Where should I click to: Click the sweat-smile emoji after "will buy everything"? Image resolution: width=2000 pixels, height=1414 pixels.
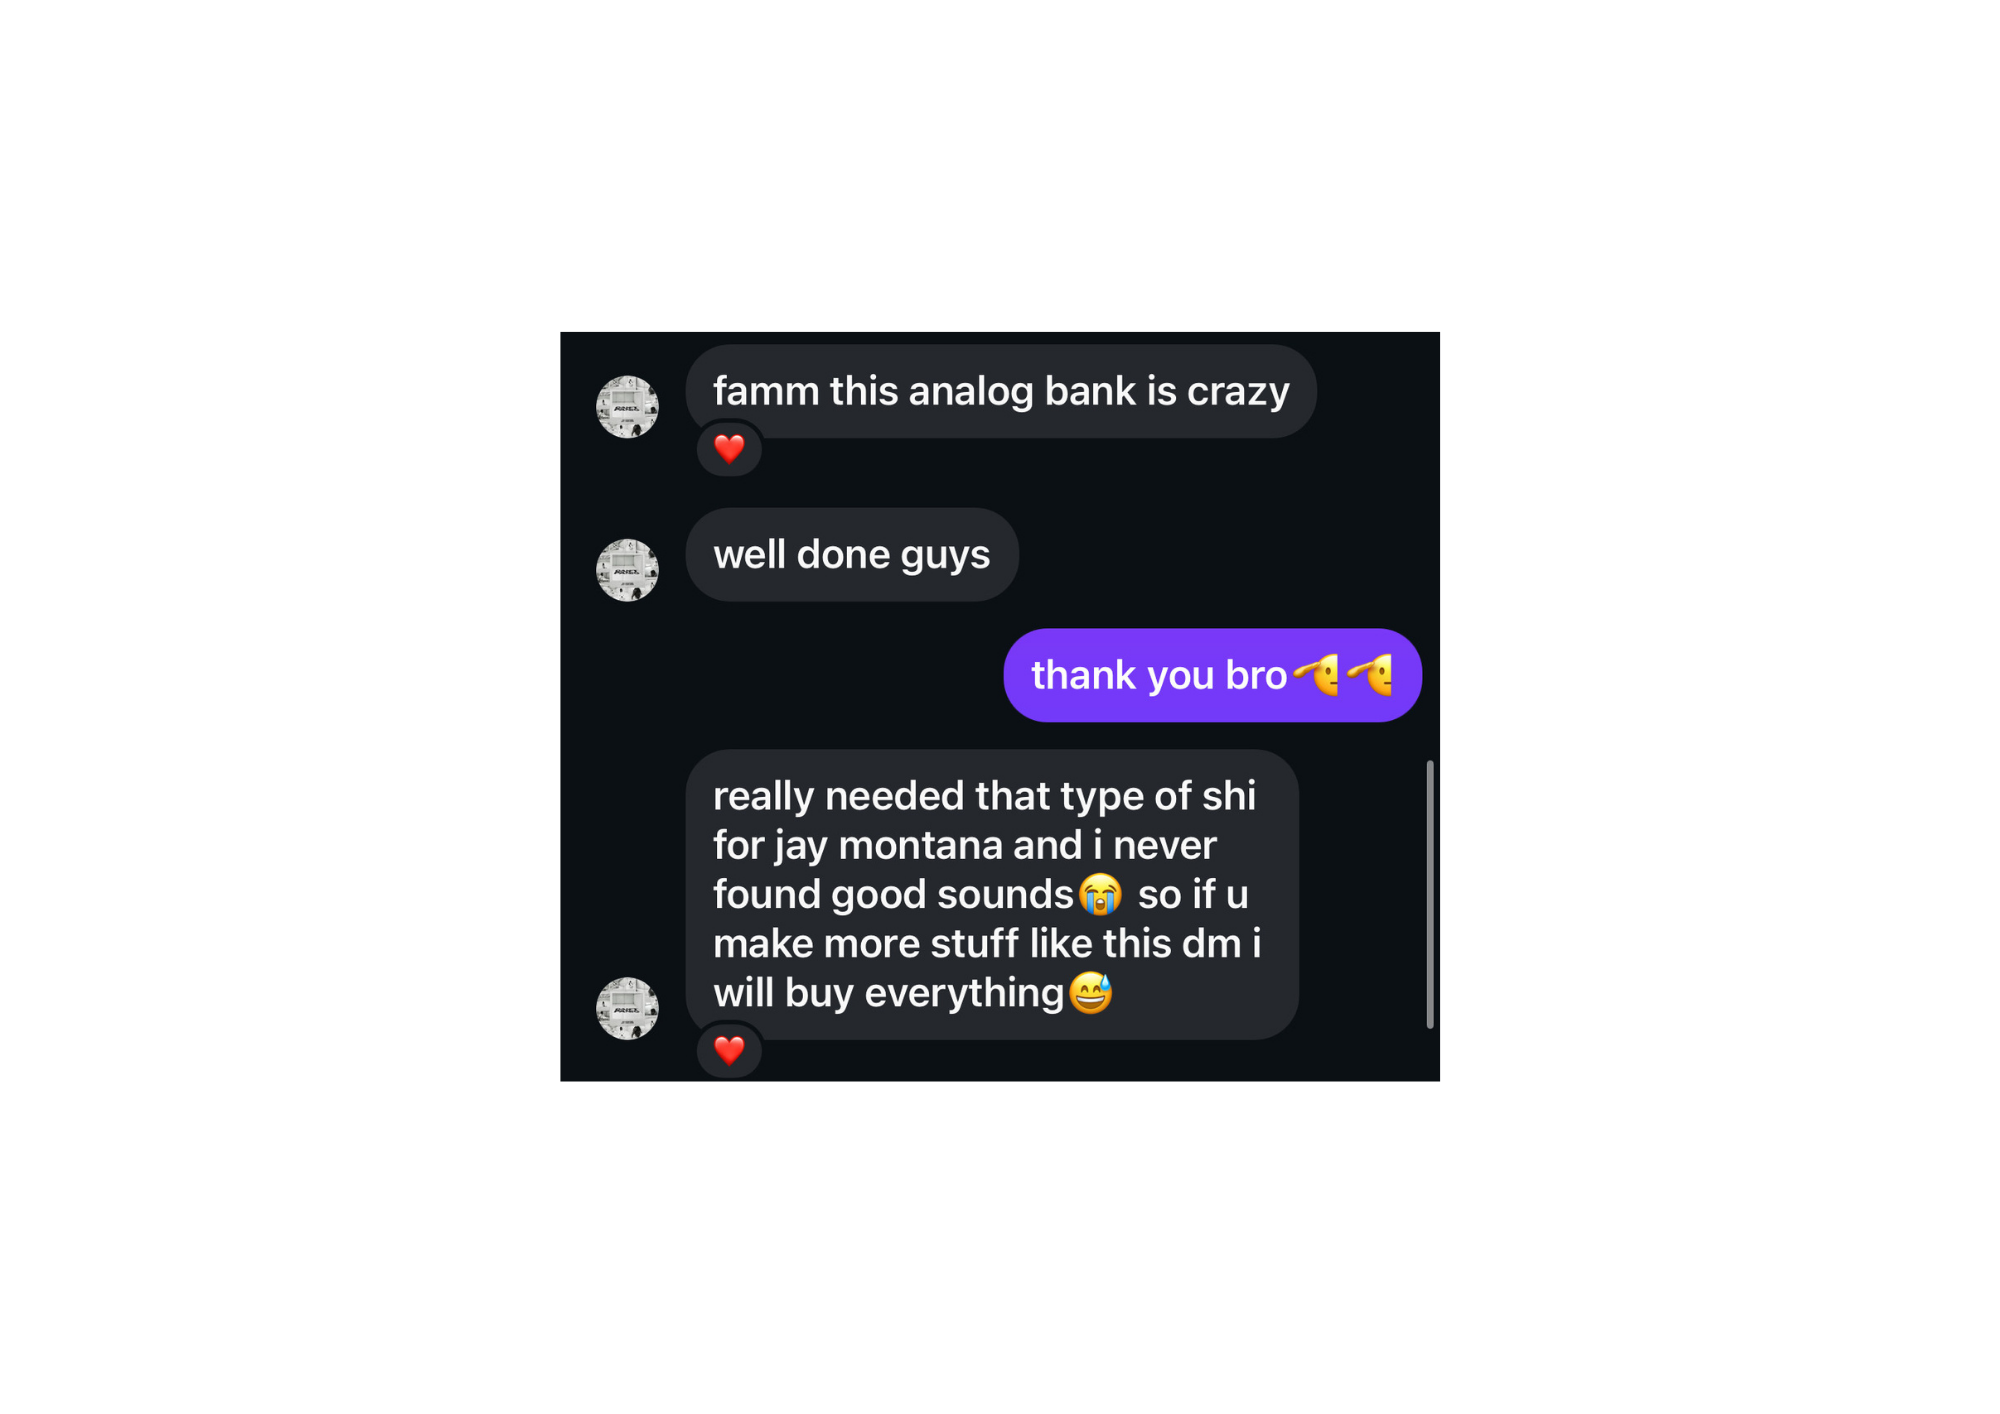tap(1090, 993)
